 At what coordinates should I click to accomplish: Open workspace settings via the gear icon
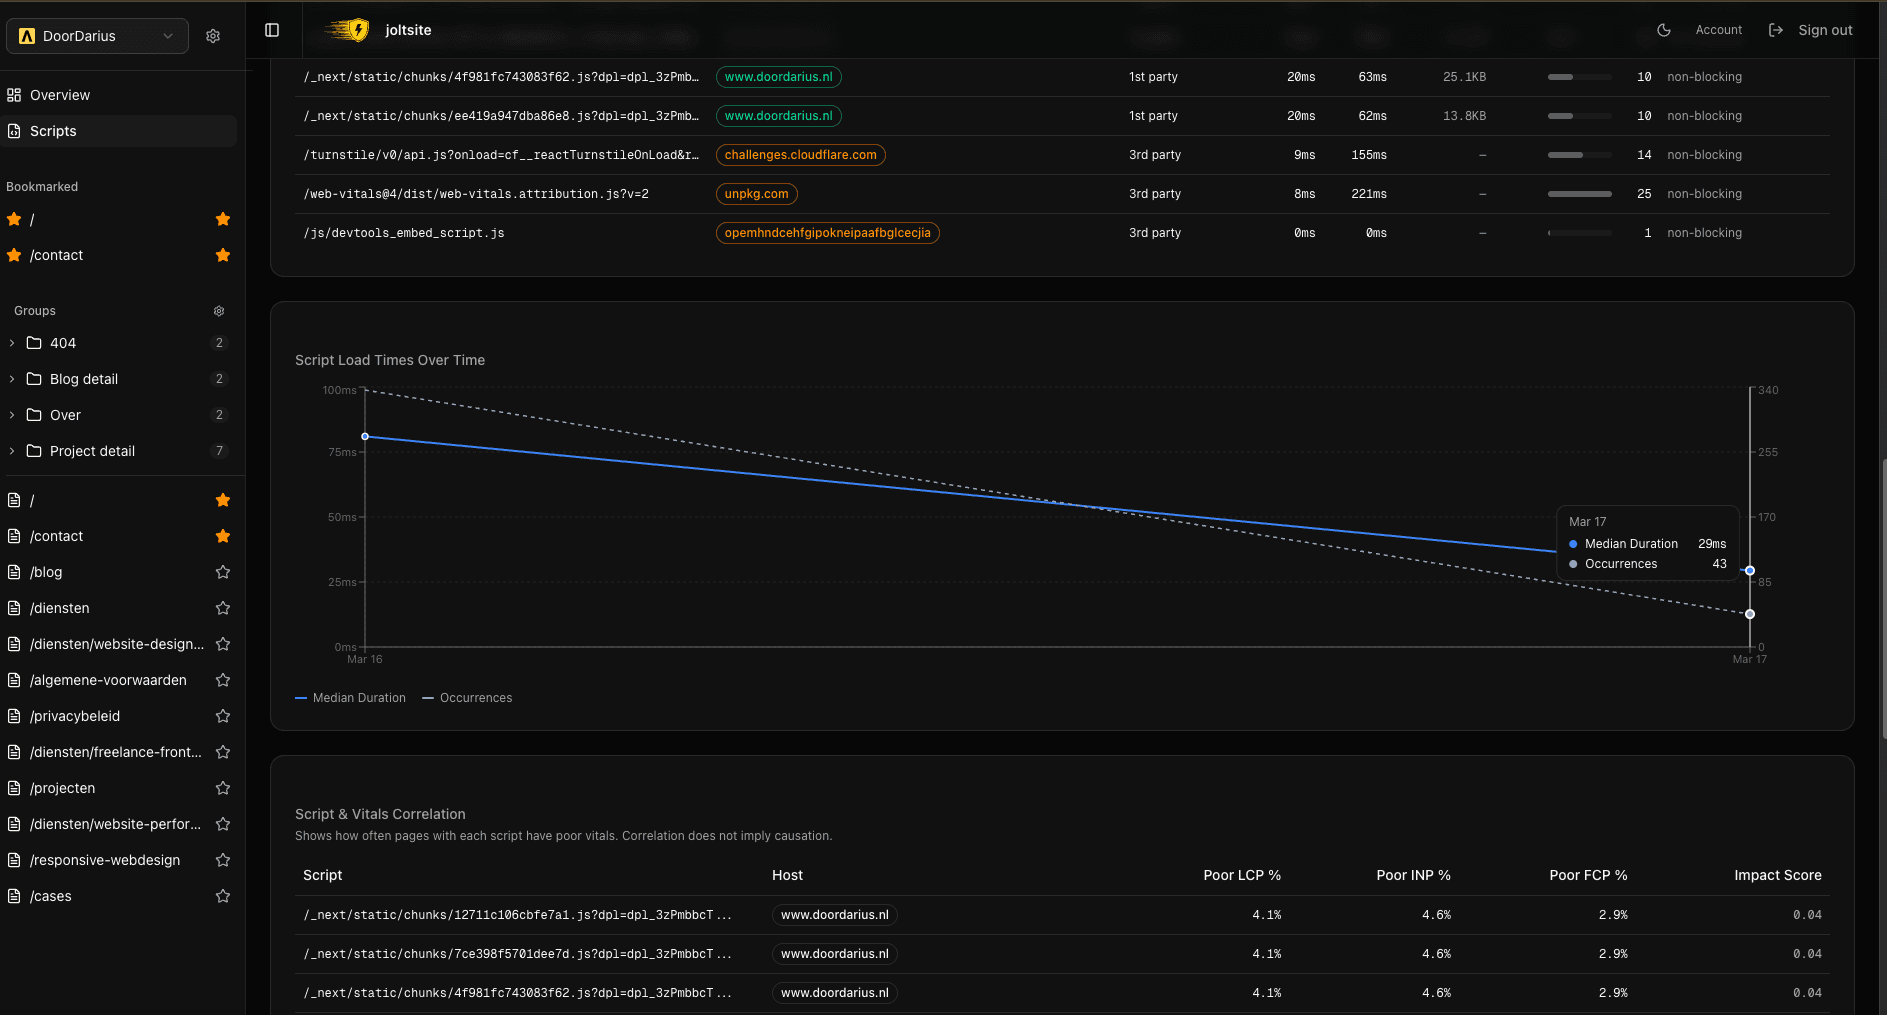point(212,35)
